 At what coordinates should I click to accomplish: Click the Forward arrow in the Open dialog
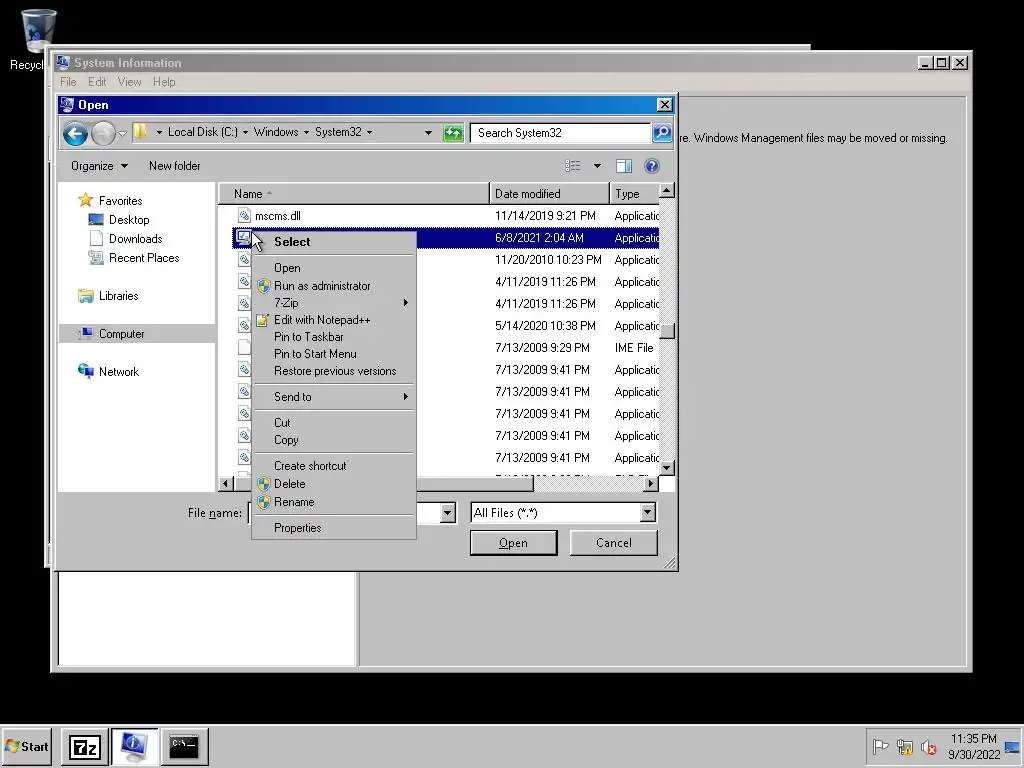click(x=103, y=134)
